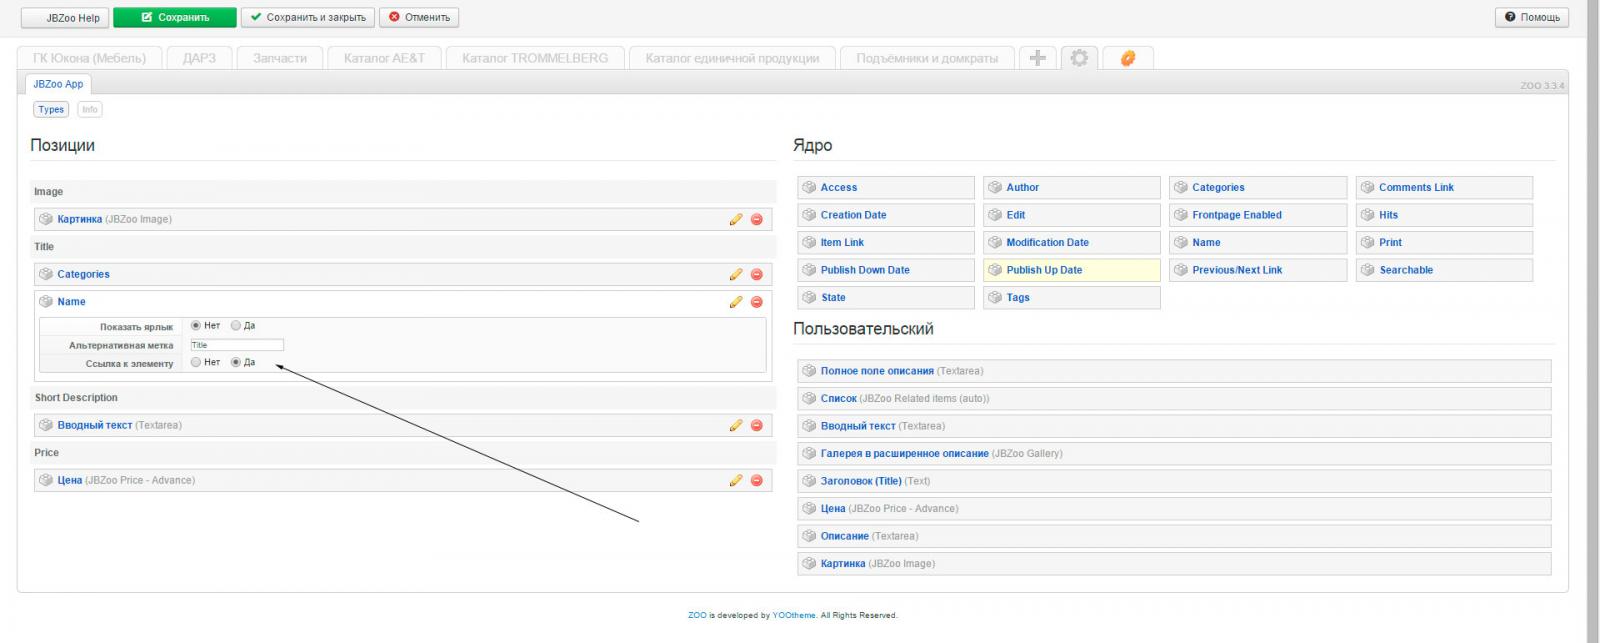
Task: Expand Categories settings via pencil icon
Action: (736, 274)
